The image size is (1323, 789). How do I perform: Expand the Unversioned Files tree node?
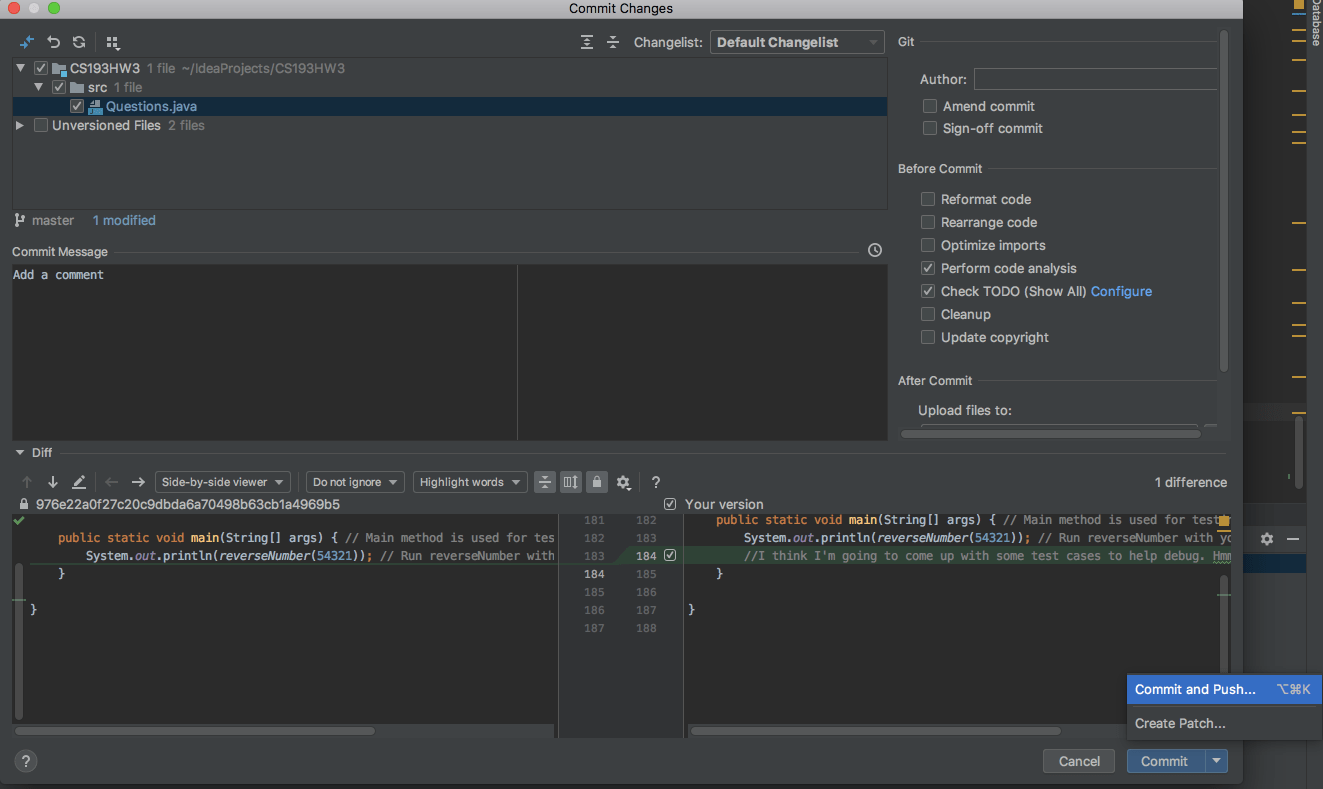click(20, 125)
